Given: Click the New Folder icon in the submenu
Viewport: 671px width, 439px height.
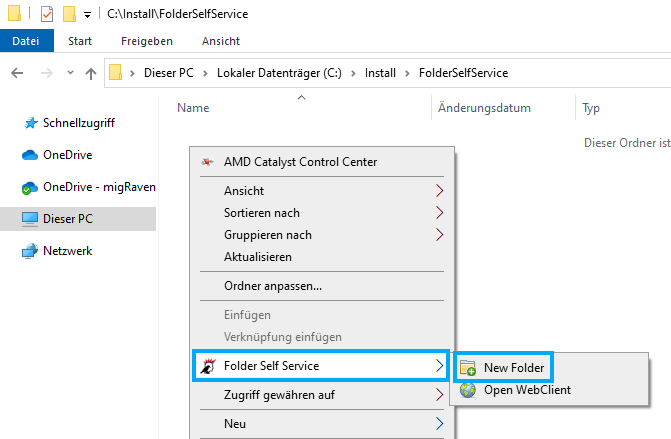Looking at the screenshot, I should pyautogui.click(x=468, y=368).
